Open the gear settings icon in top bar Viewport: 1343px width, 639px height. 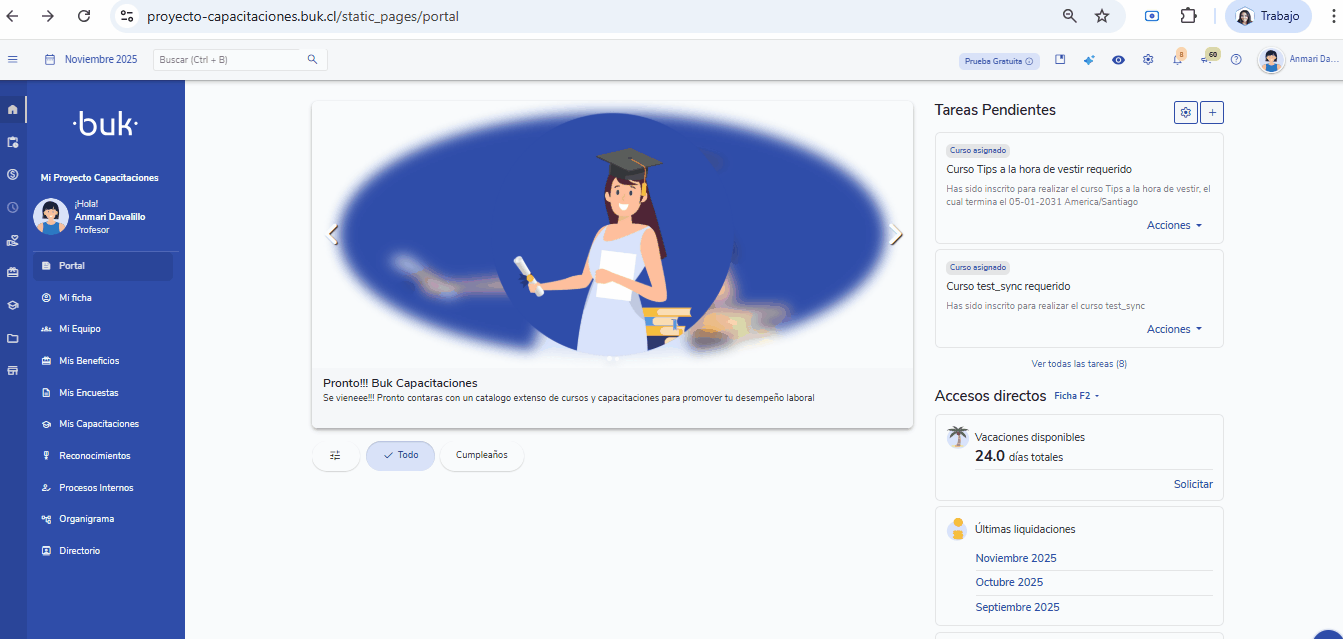click(1148, 60)
